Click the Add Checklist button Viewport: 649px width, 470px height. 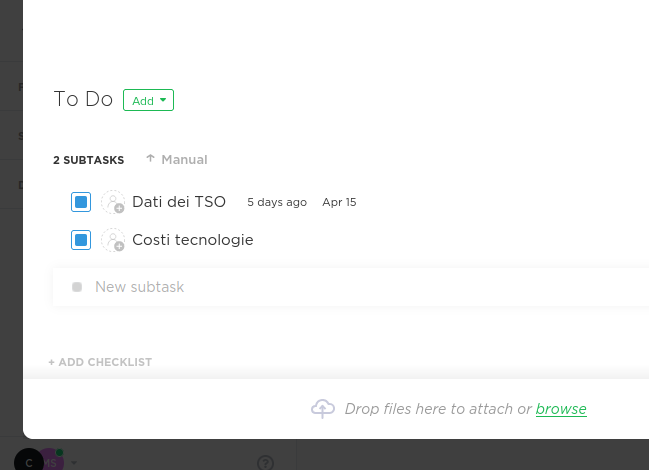point(100,362)
